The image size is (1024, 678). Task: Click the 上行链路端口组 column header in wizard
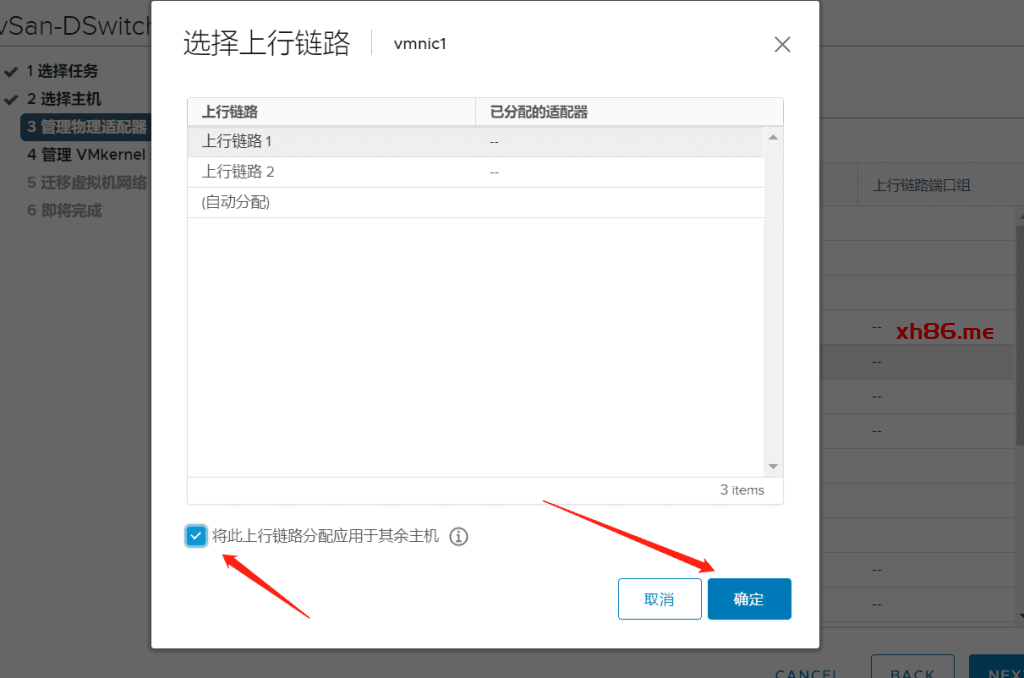(921, 186)
